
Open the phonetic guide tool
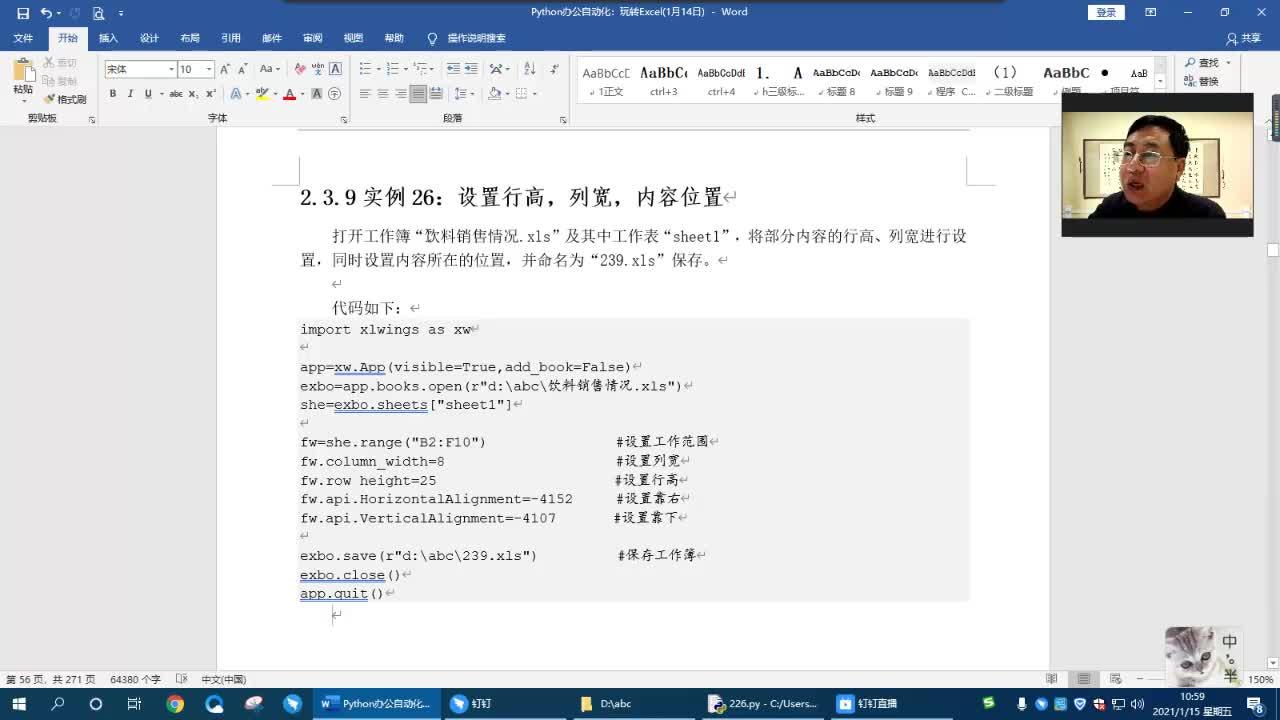(x=318, y=69)
